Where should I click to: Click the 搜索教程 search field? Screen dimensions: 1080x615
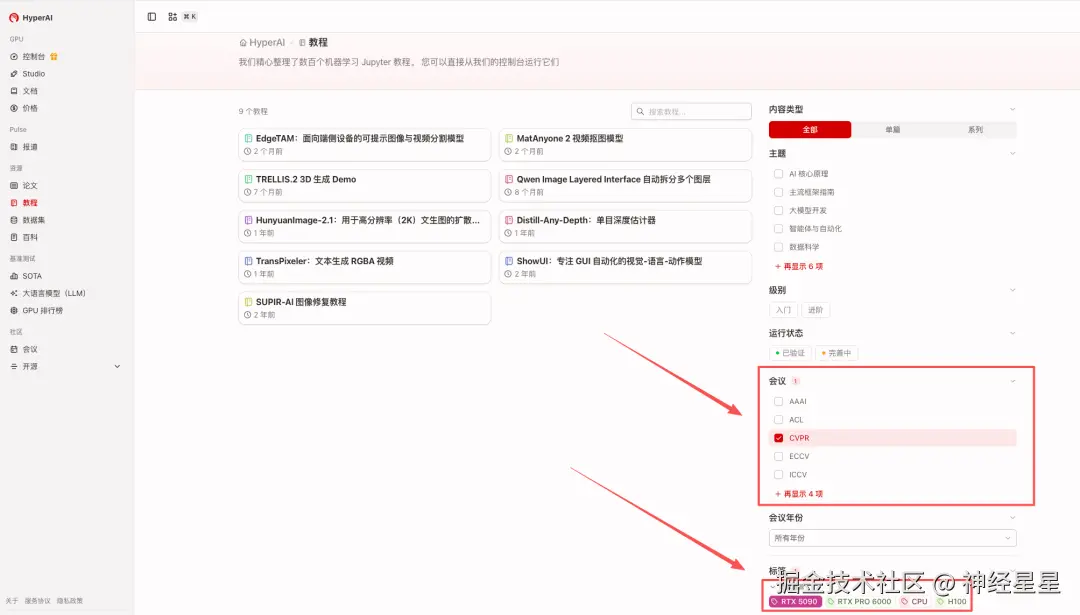(x=692, y=112)
